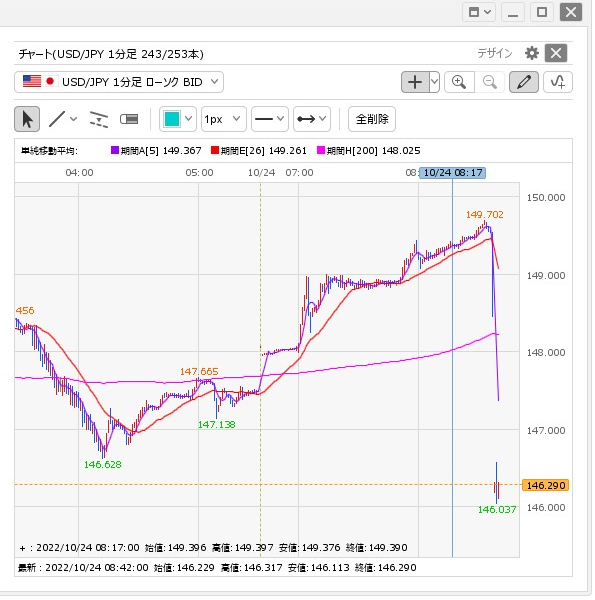Viewport: 595px width, 600px height.
Task: Click the デザイン label
Action: (x=495, y=53)
